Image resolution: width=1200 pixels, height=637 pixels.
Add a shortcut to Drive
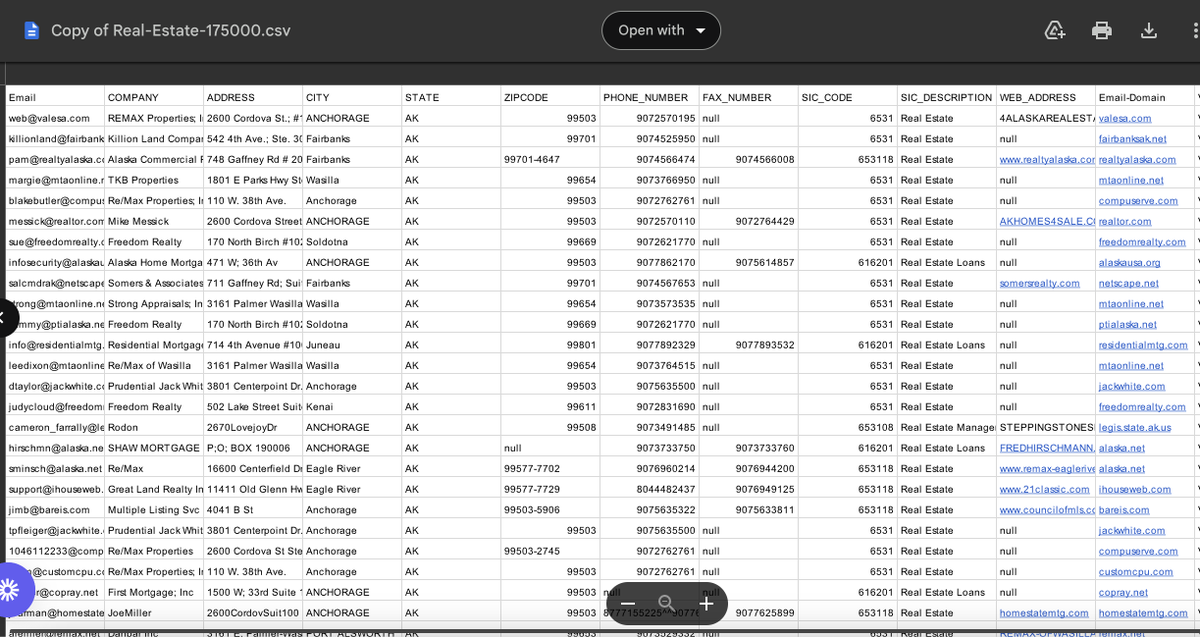click(x=1055, y=30)
